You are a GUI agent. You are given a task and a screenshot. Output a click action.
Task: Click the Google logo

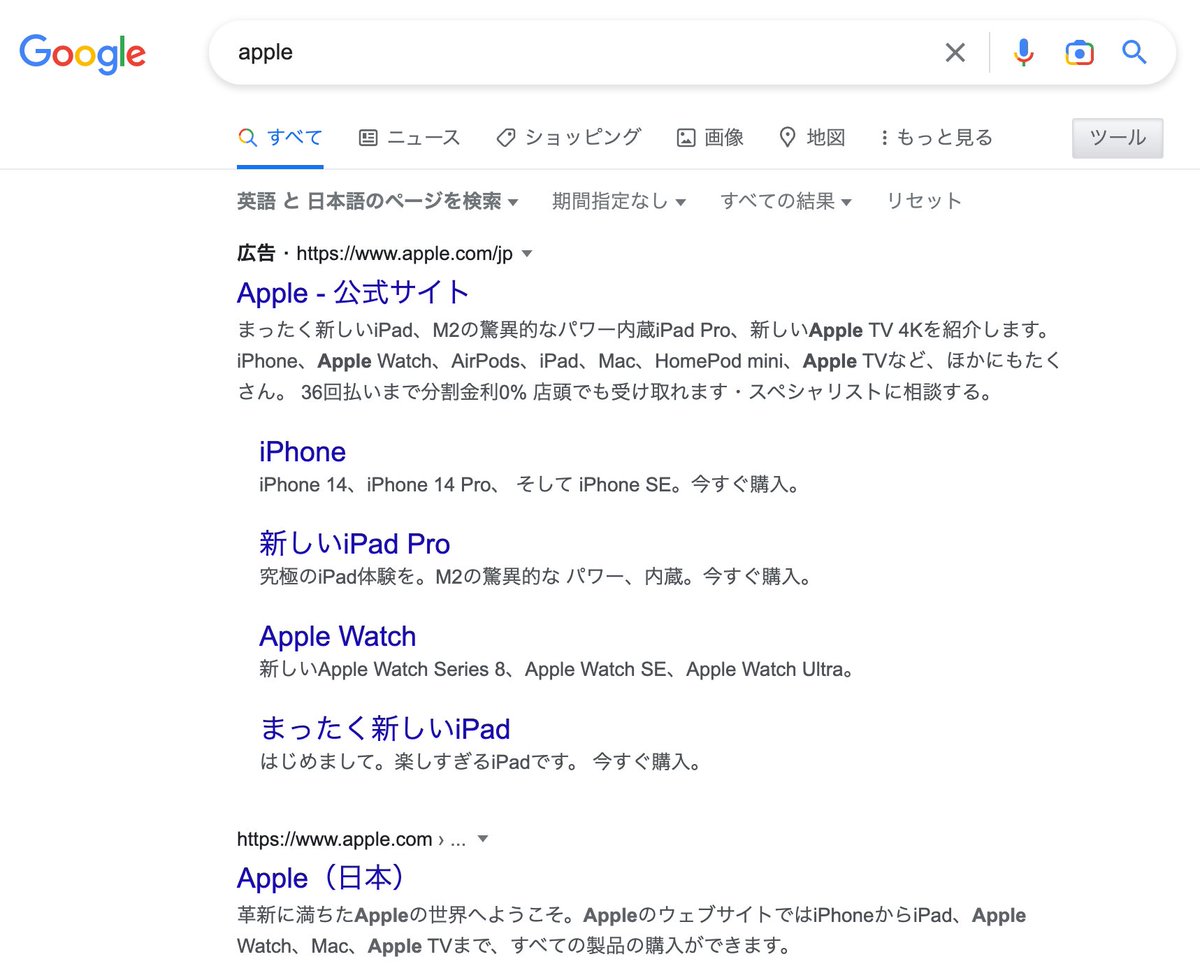pyautogui.click(x=82, y=52)
